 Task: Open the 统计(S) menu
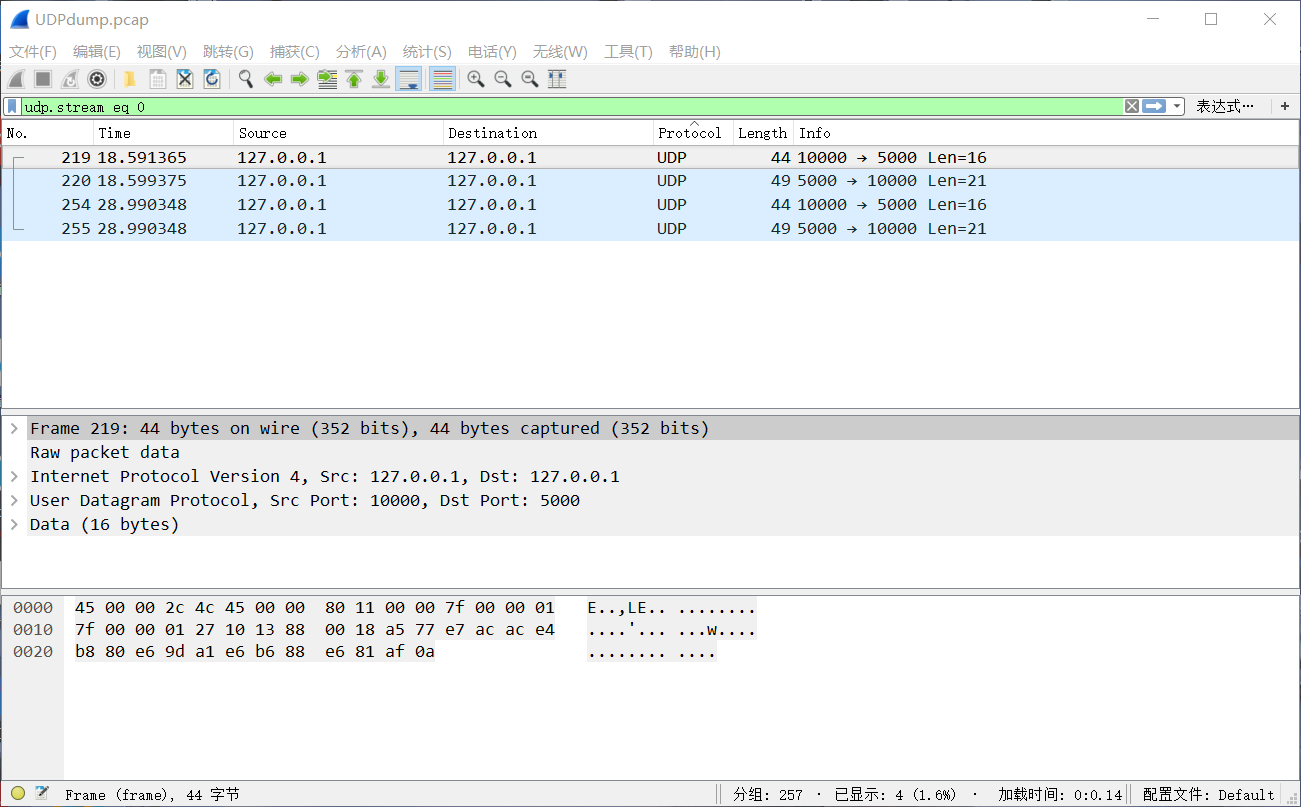[427, 52]
